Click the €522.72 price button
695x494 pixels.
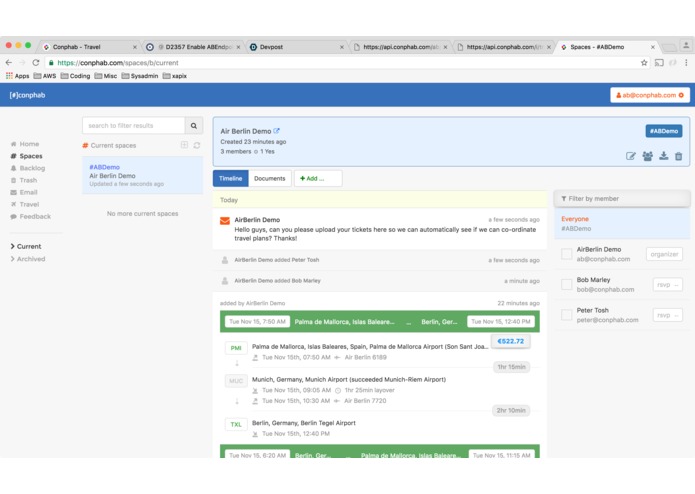pyautogui.click(x=510, y=341)
